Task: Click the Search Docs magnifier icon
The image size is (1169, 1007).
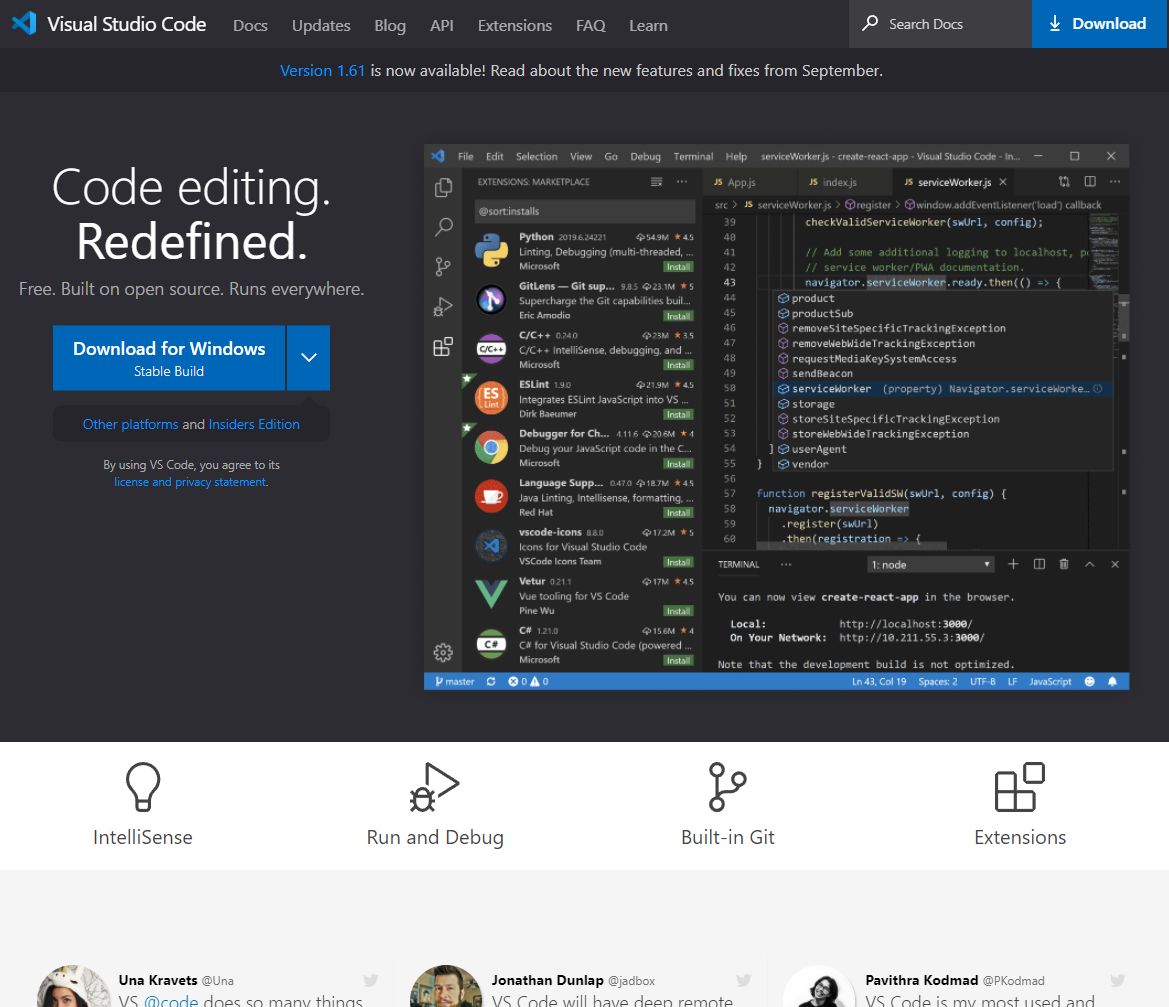Action: pos(869,23)
